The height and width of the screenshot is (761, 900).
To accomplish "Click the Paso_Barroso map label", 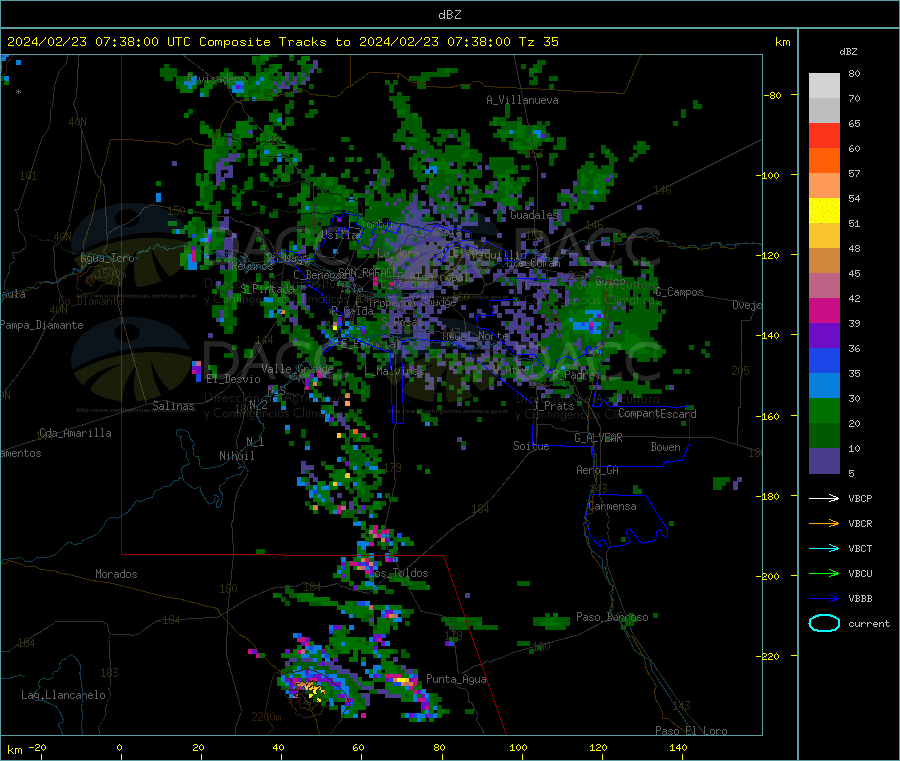I will (x=612, y=617).
